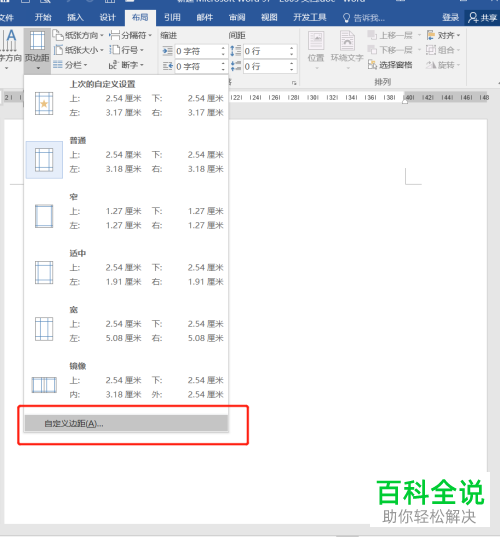Decrease spacing after with stepper arrow

click(292, 70)
